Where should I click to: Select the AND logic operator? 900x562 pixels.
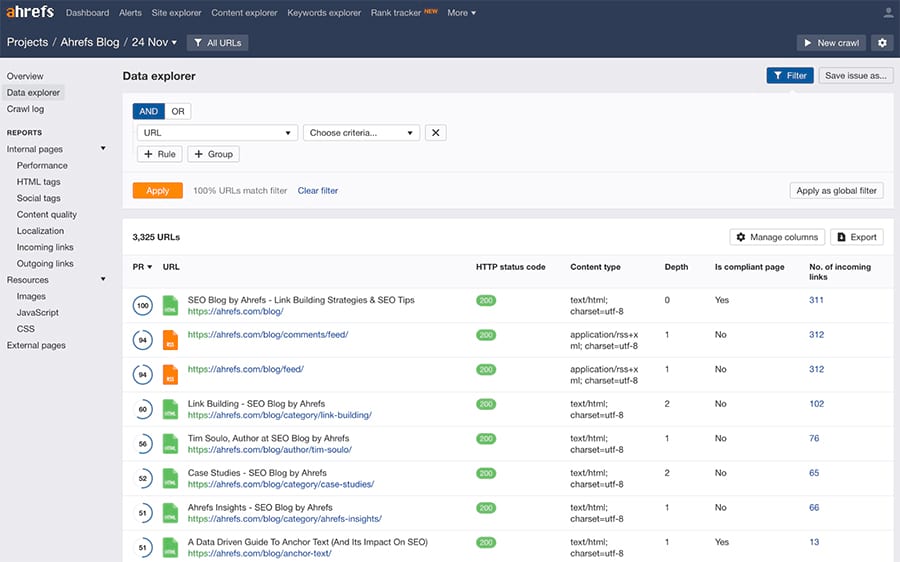pos(148,112)
